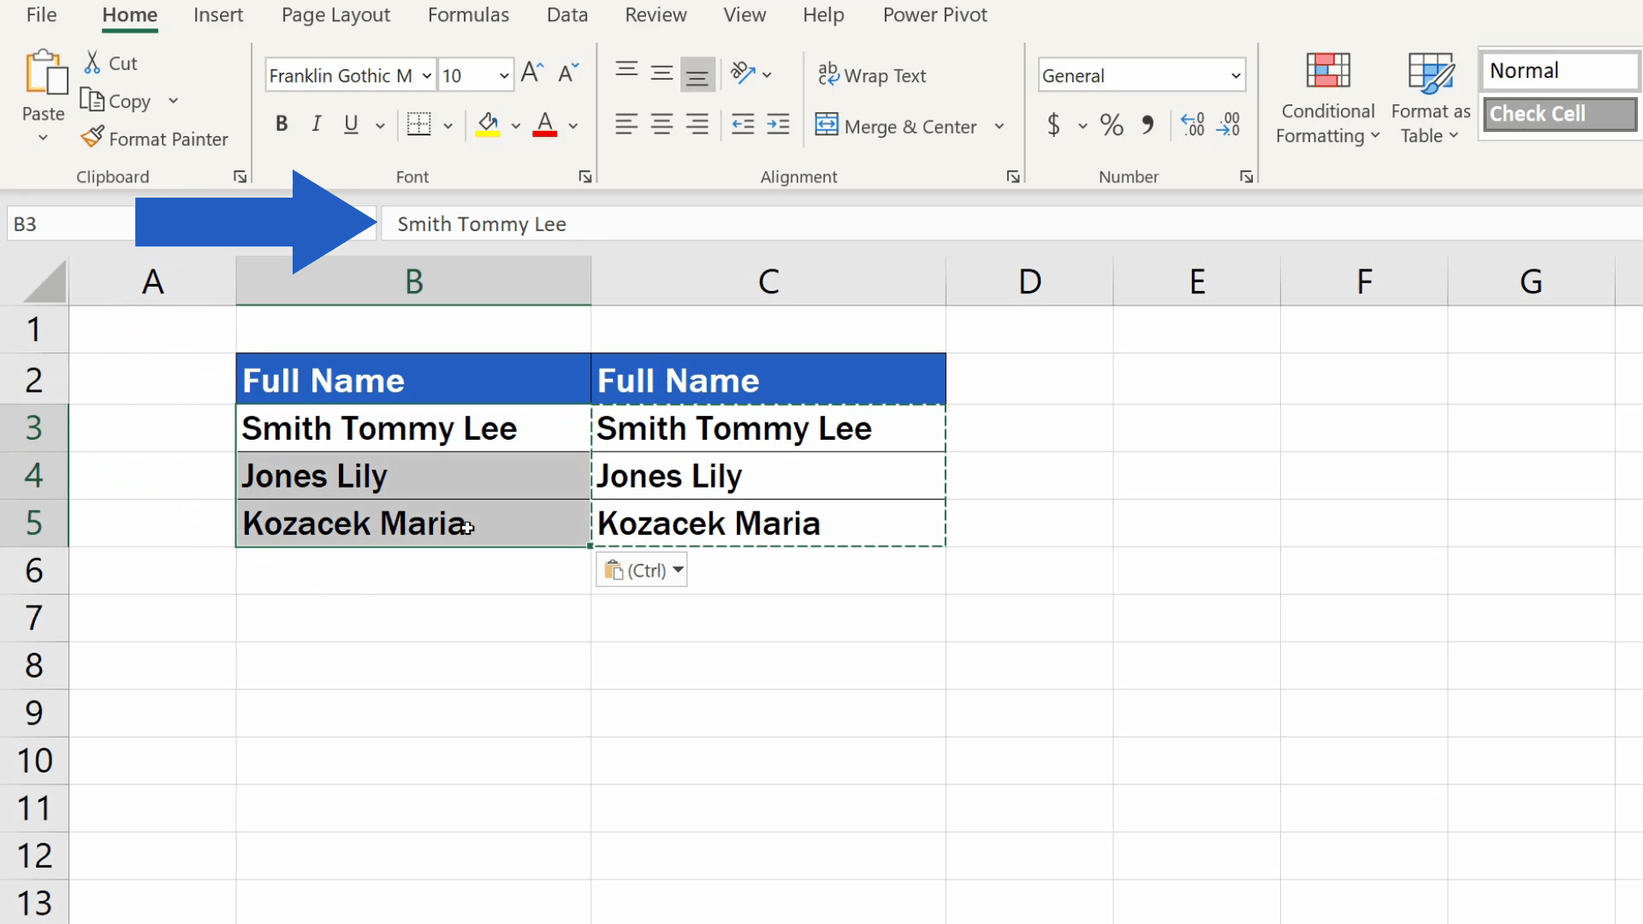1643x924 pixels.
Task: Click Increase Decimal icon
Action: pos(1192,125)
